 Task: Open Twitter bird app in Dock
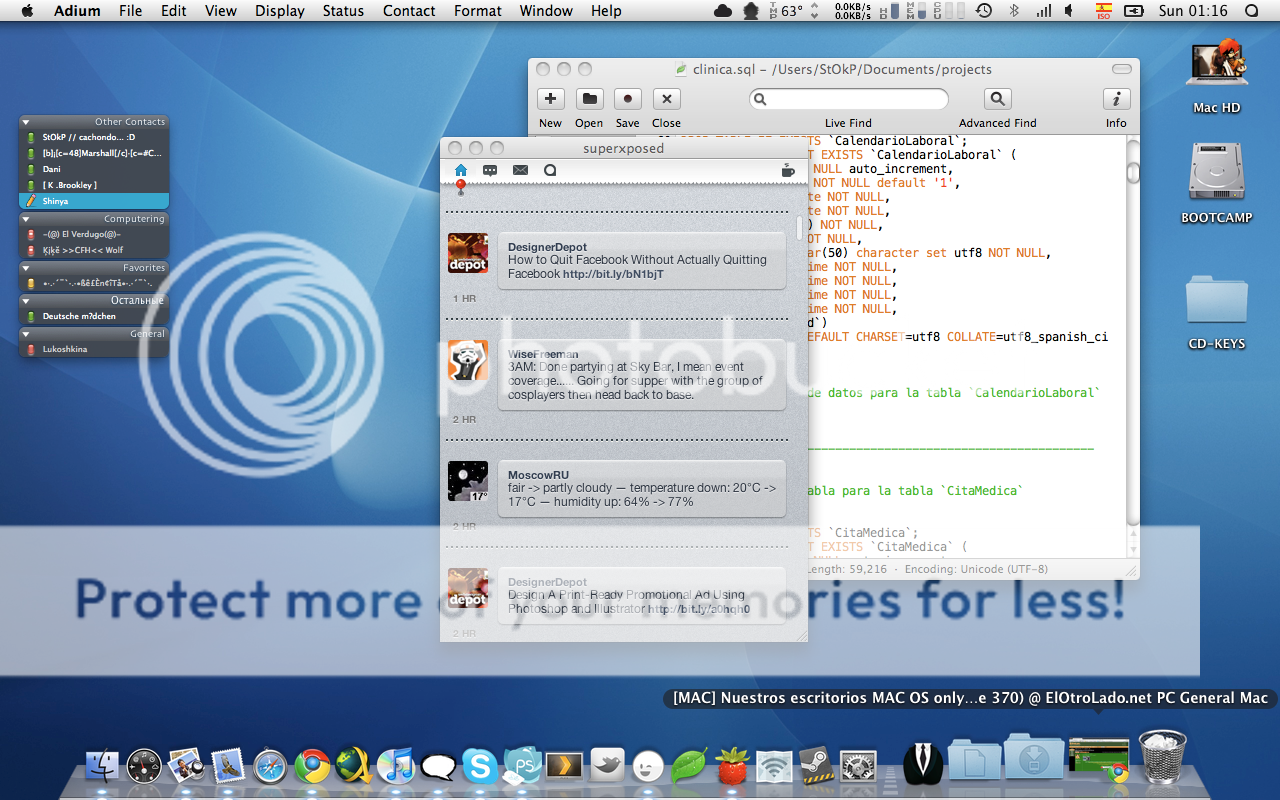607,766
